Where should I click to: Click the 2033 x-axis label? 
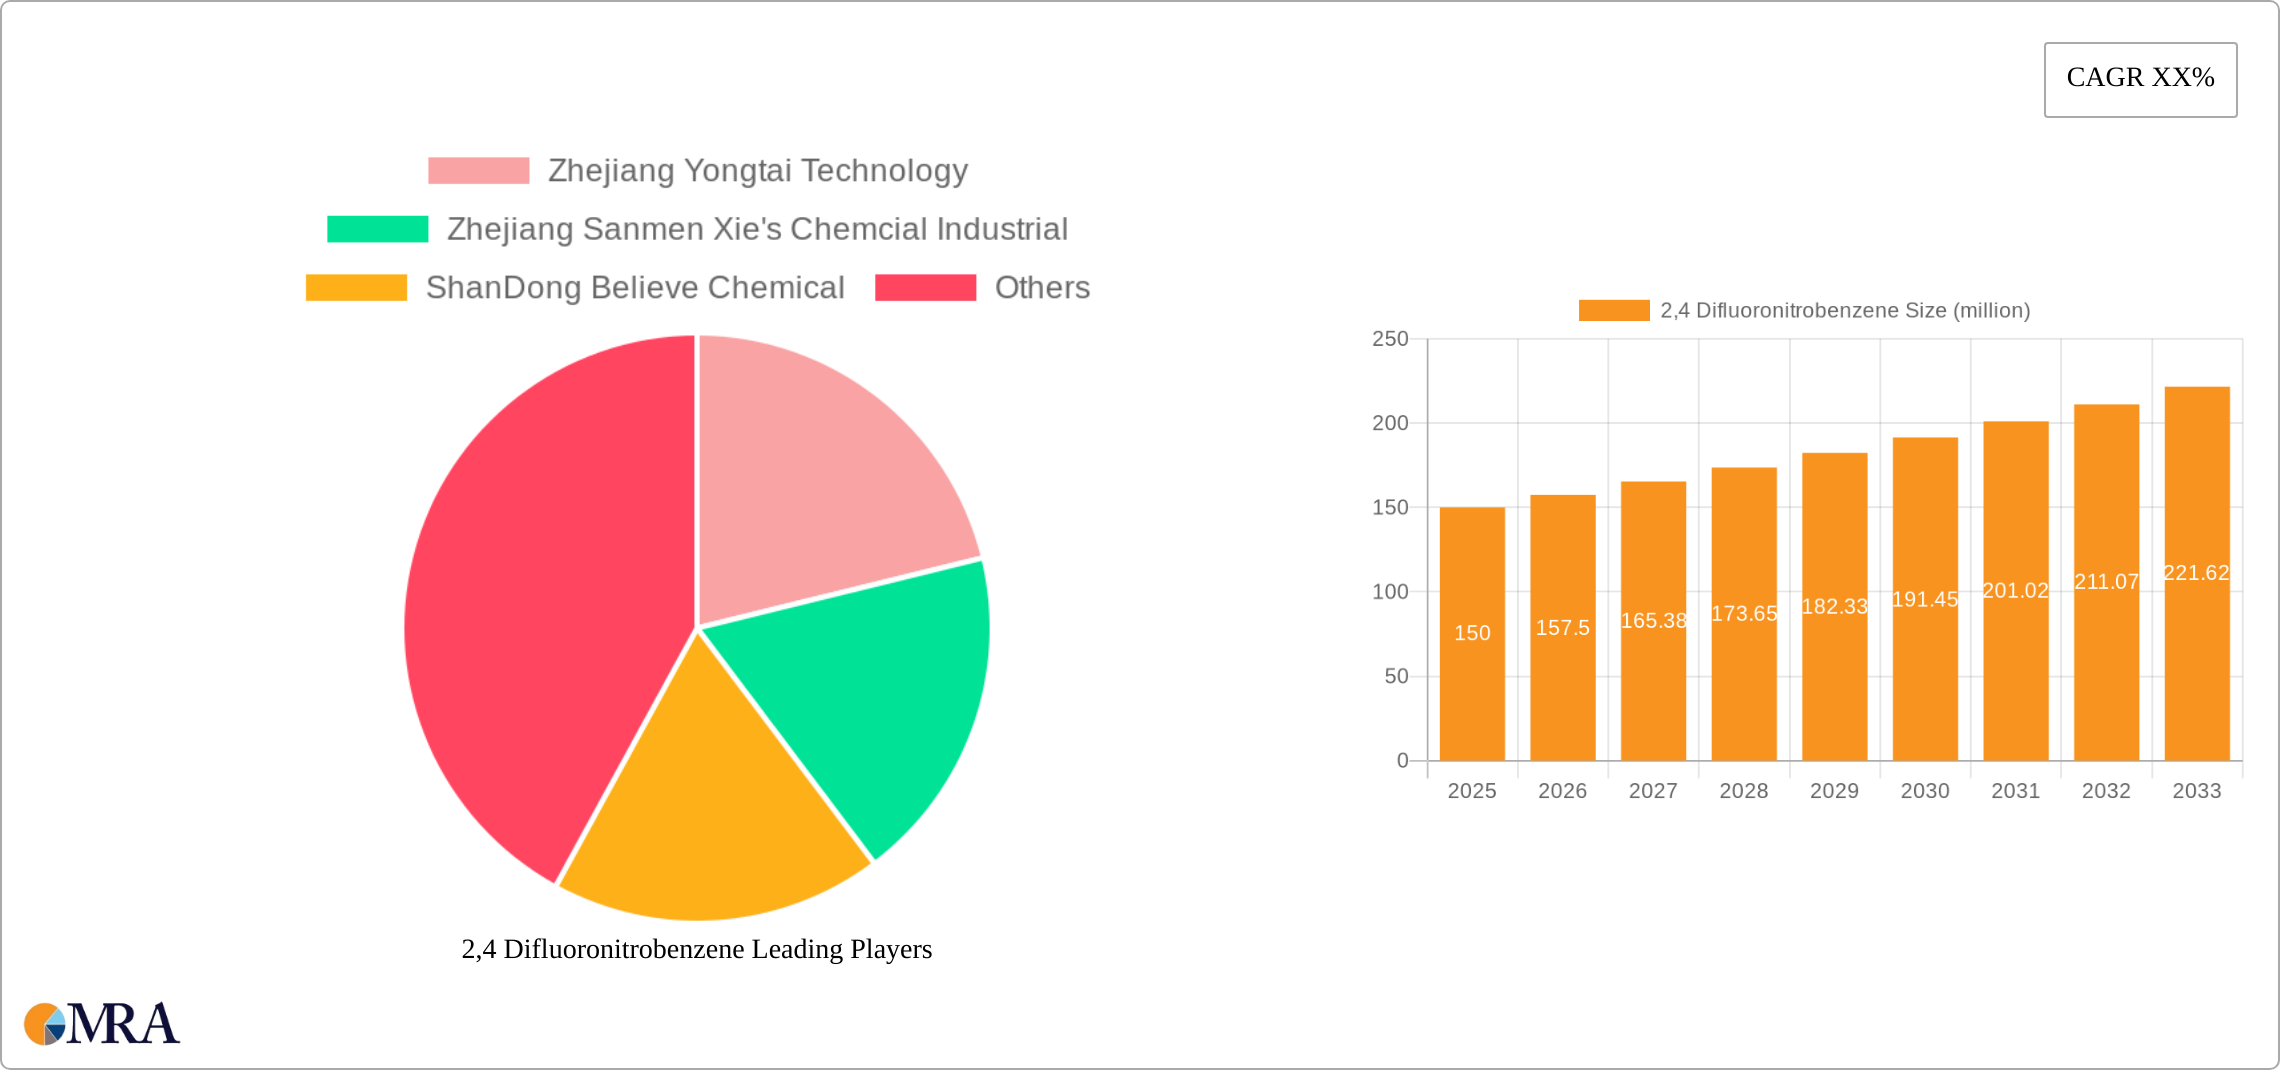click(2197, 791)
